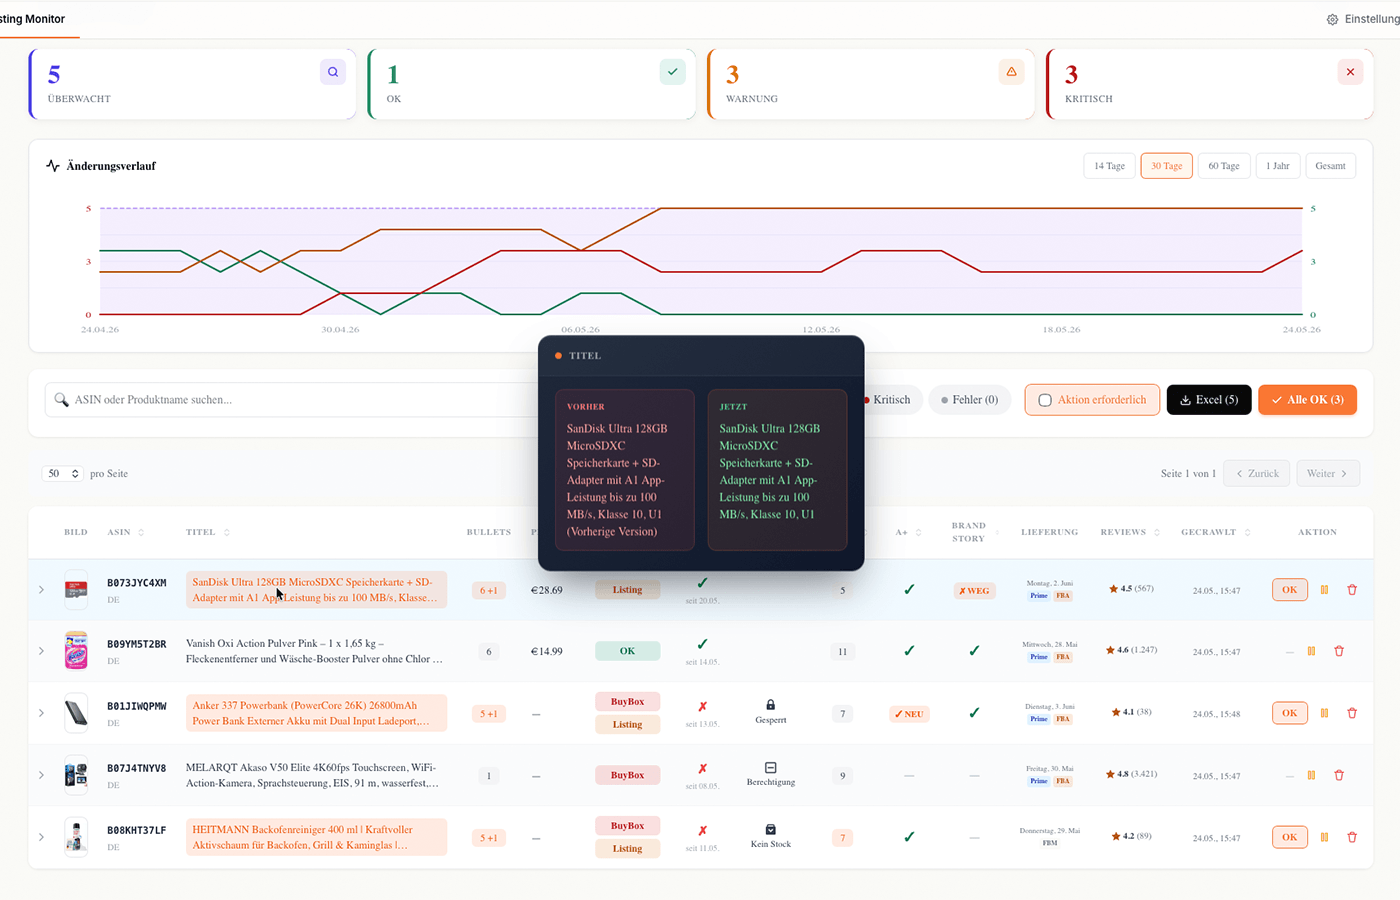
Task: Click the ✗ WEG brand story badge
Action: [974, 590]
